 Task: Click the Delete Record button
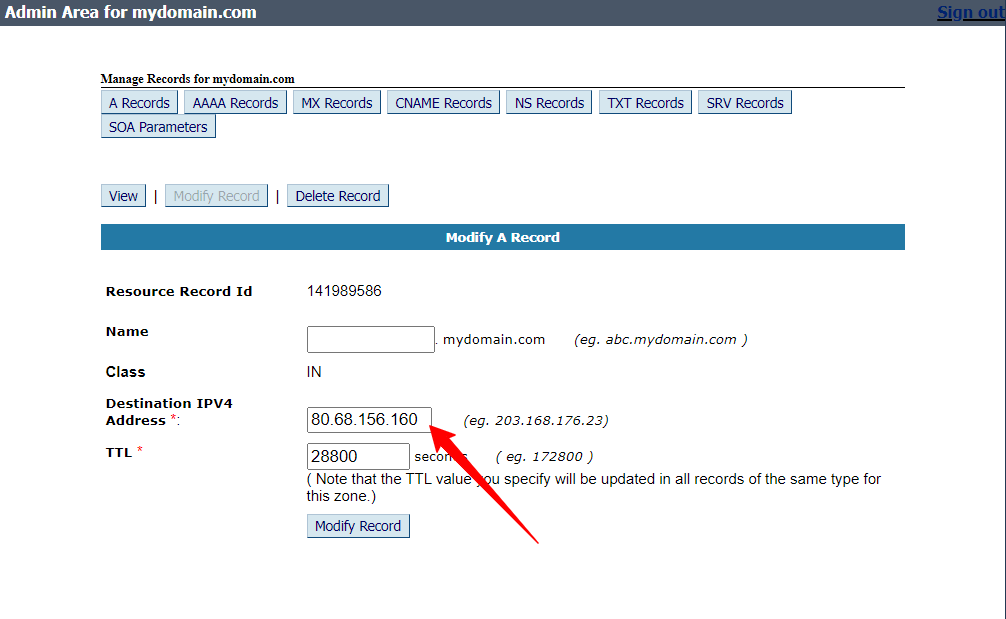[338, 196]
